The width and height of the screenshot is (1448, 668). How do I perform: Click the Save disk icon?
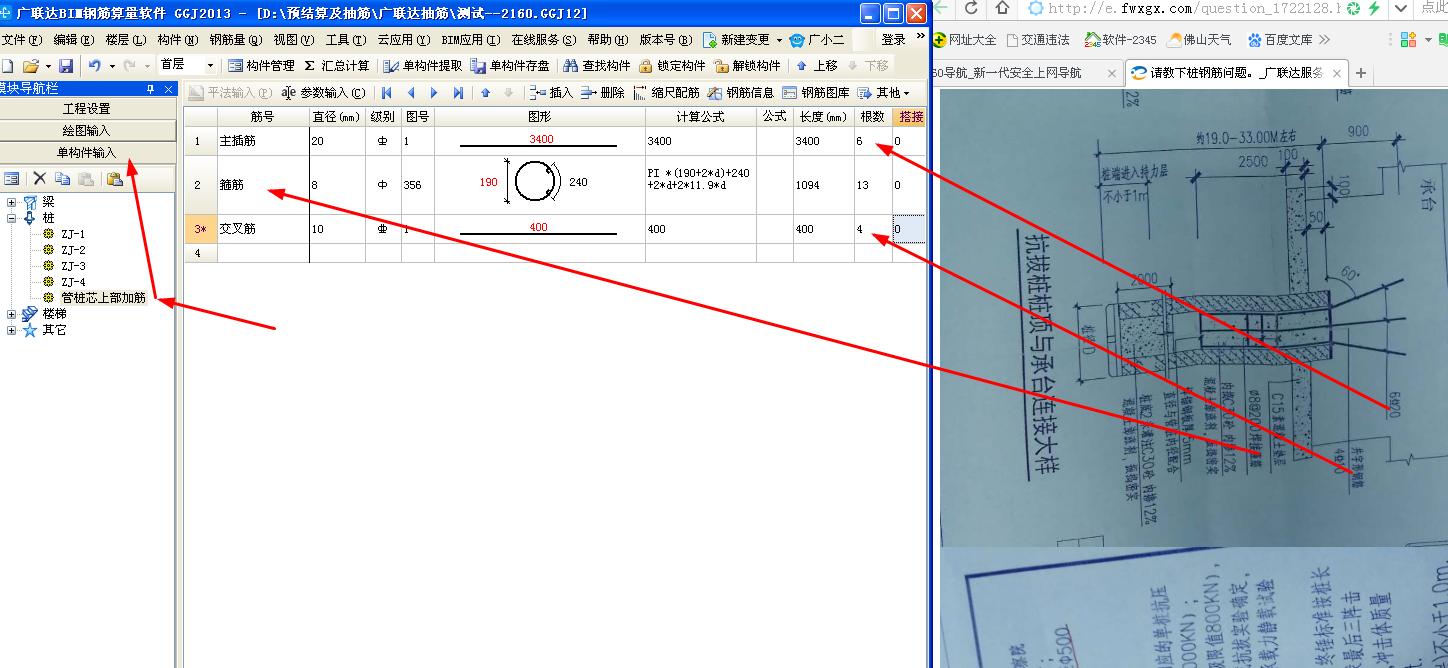[x=66, y=66]
